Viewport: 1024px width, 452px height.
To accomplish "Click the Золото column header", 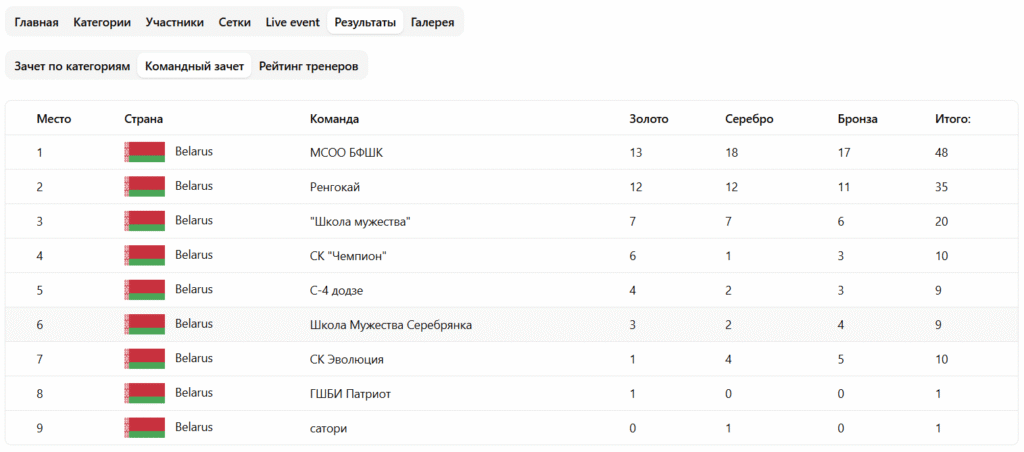I will [649, 119].
